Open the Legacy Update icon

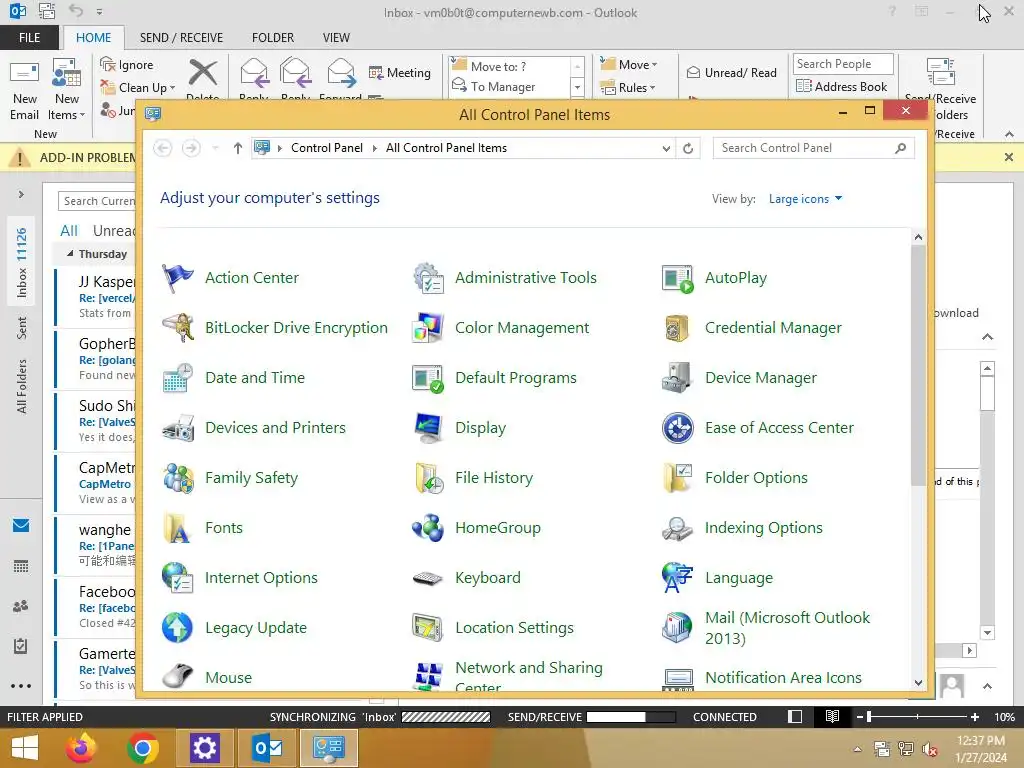pos(178,628)
